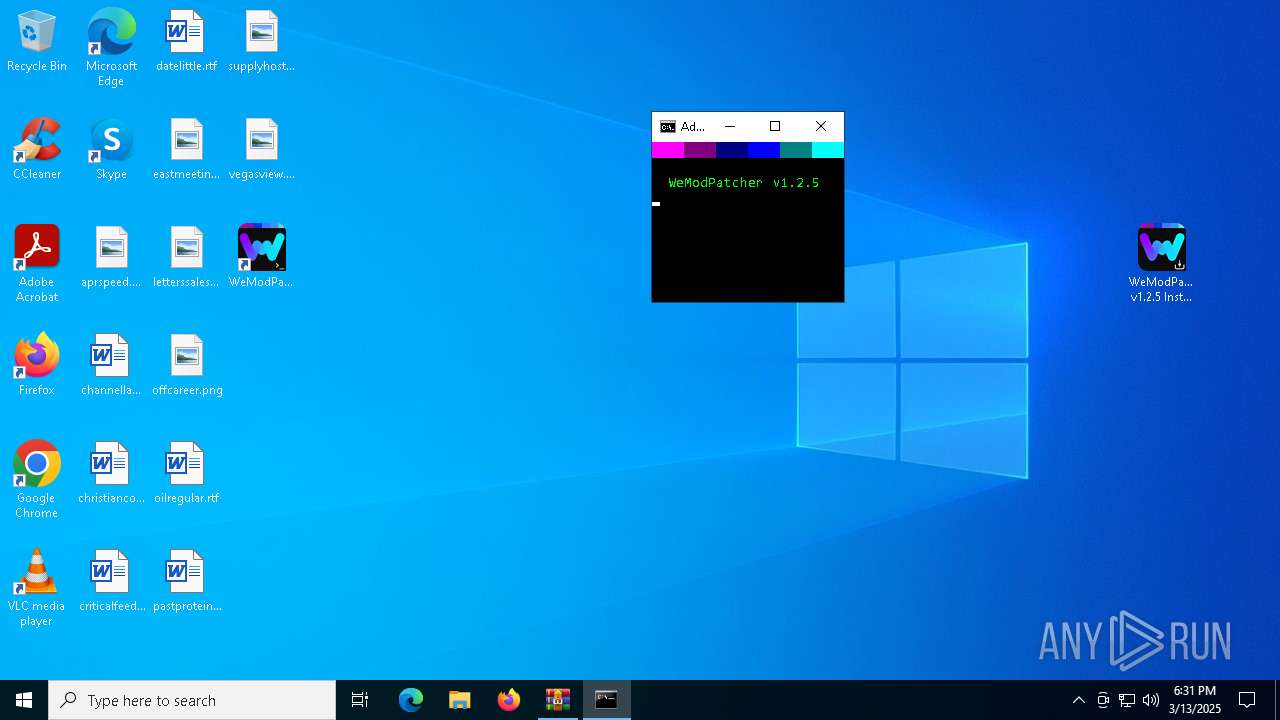Launch Microsoft Edge from the desktop shortcut

click(111, 48)
